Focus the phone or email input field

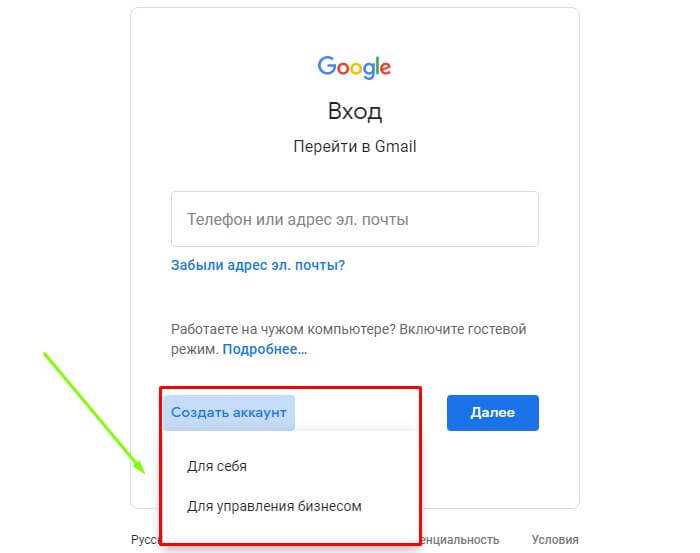[355, 219]
